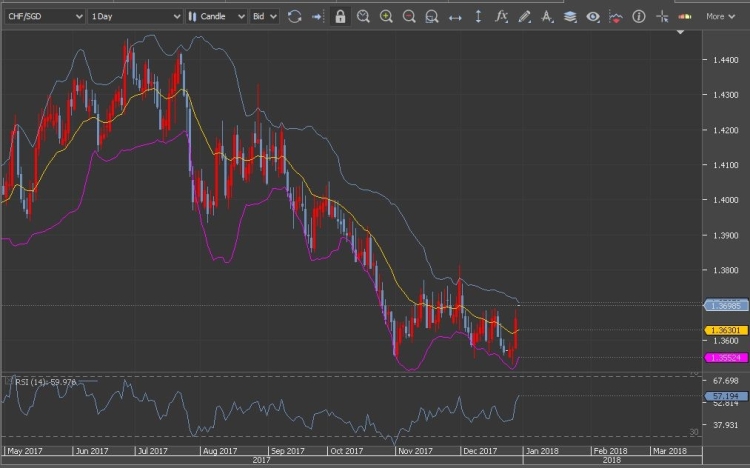750x468 pixels.
Task: Open the CHF/SGD instrument dropdown
Action: tap(44, 16)
